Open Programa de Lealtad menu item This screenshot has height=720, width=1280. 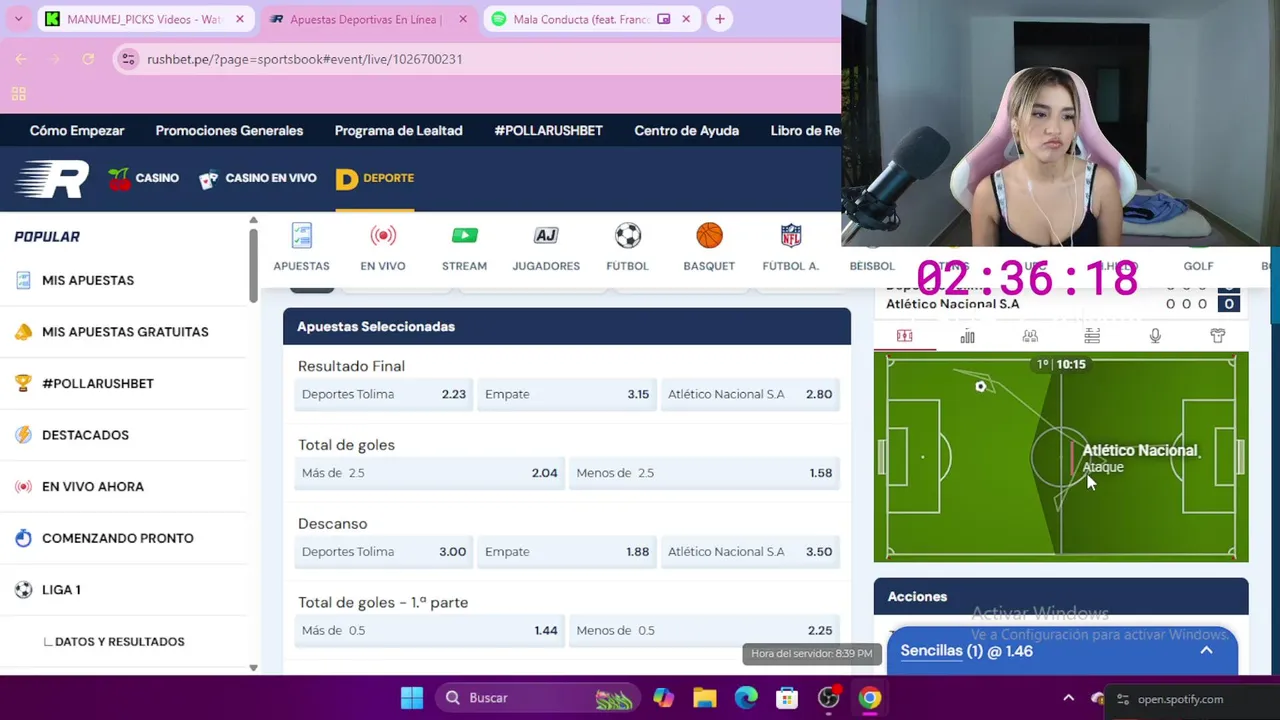[x=398, y=131]
